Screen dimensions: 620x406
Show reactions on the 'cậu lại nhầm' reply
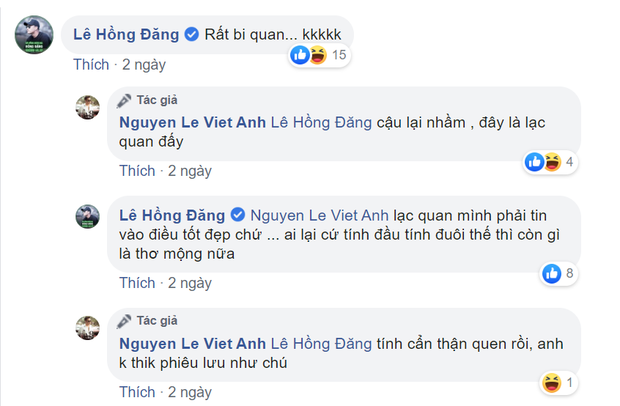click(551, 162)
